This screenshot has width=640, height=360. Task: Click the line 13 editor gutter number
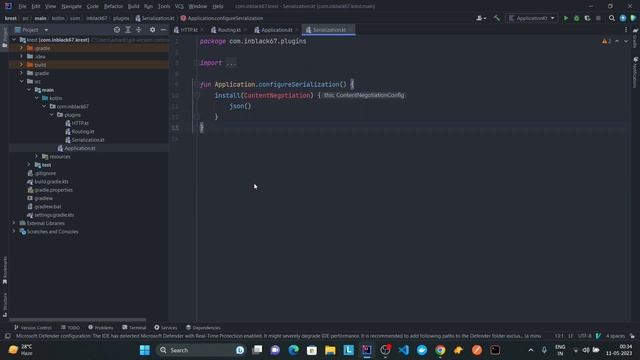coord(175,128)
